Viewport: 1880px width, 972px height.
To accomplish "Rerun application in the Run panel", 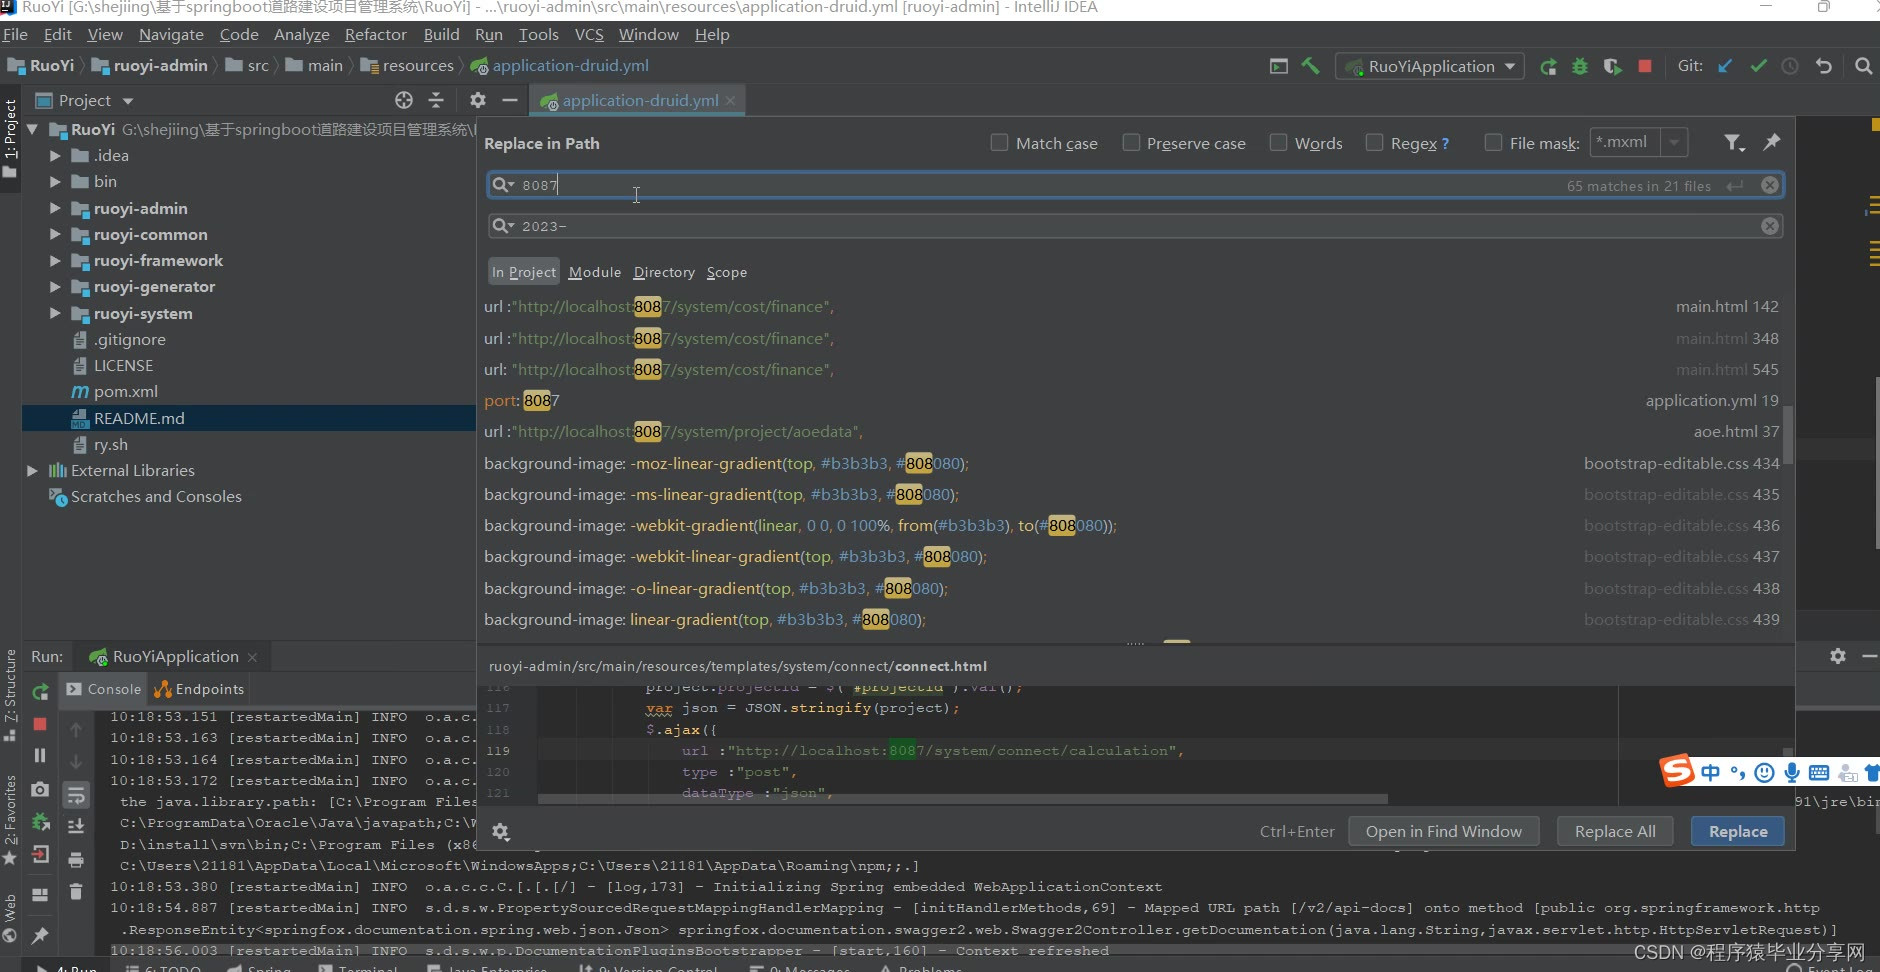I will [40, 691].
